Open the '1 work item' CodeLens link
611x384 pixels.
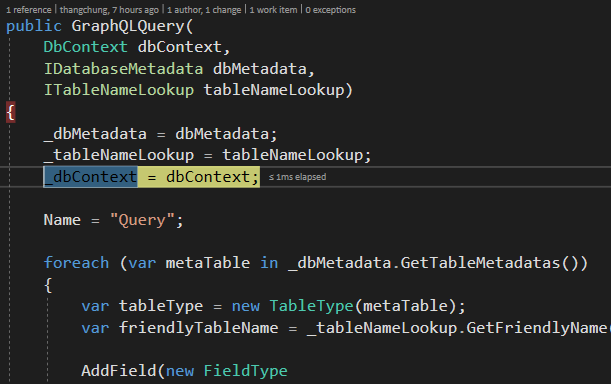click(273, 10)
